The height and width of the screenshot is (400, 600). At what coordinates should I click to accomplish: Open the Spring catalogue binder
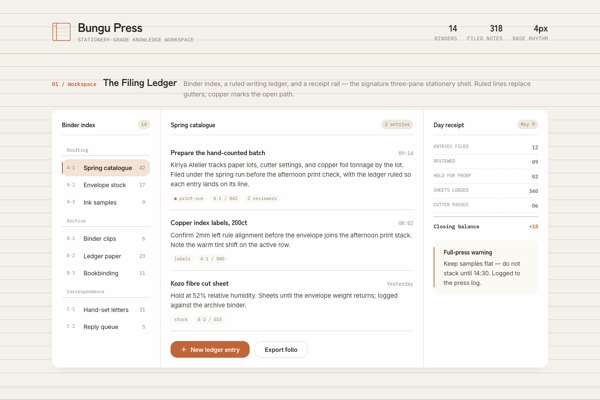[x=106, y=168]
